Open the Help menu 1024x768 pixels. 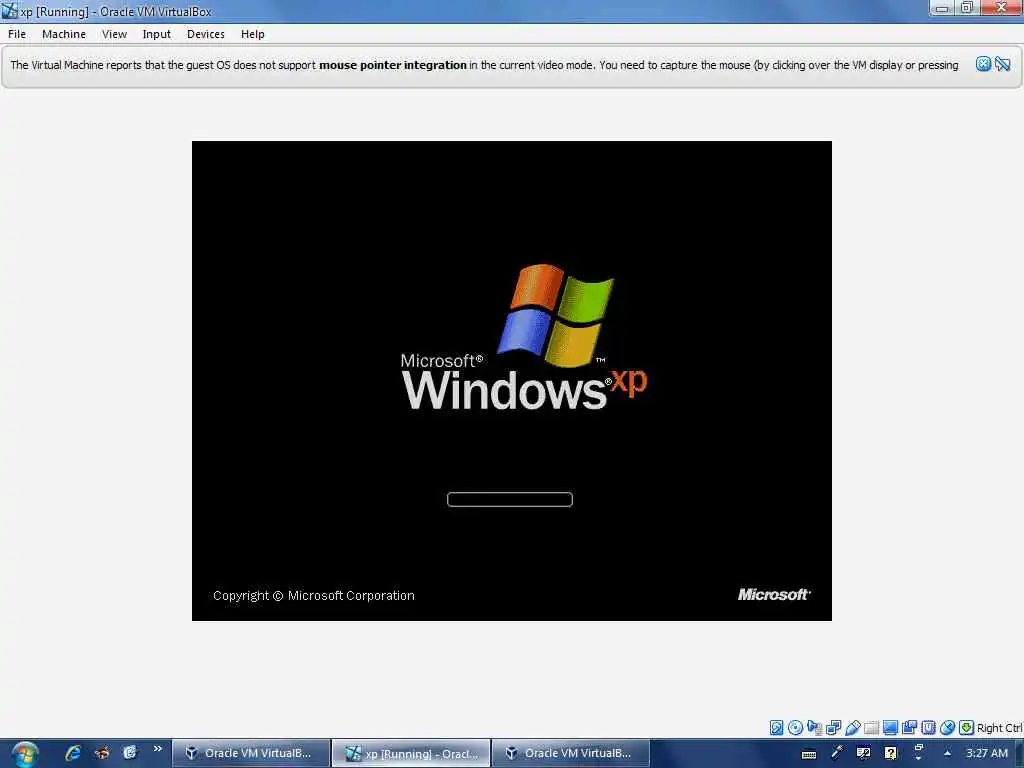pos(253,34)
